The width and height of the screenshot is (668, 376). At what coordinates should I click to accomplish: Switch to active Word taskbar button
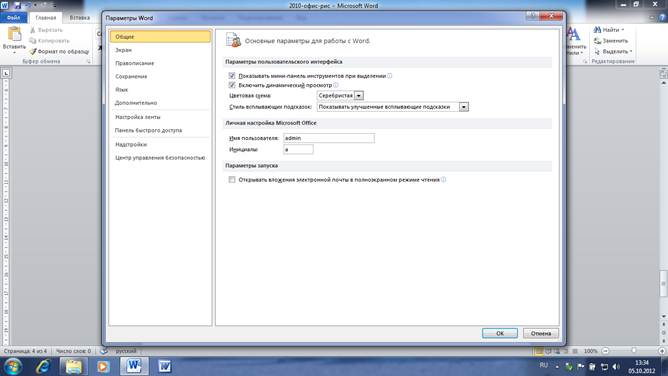(x=134, y=367)
